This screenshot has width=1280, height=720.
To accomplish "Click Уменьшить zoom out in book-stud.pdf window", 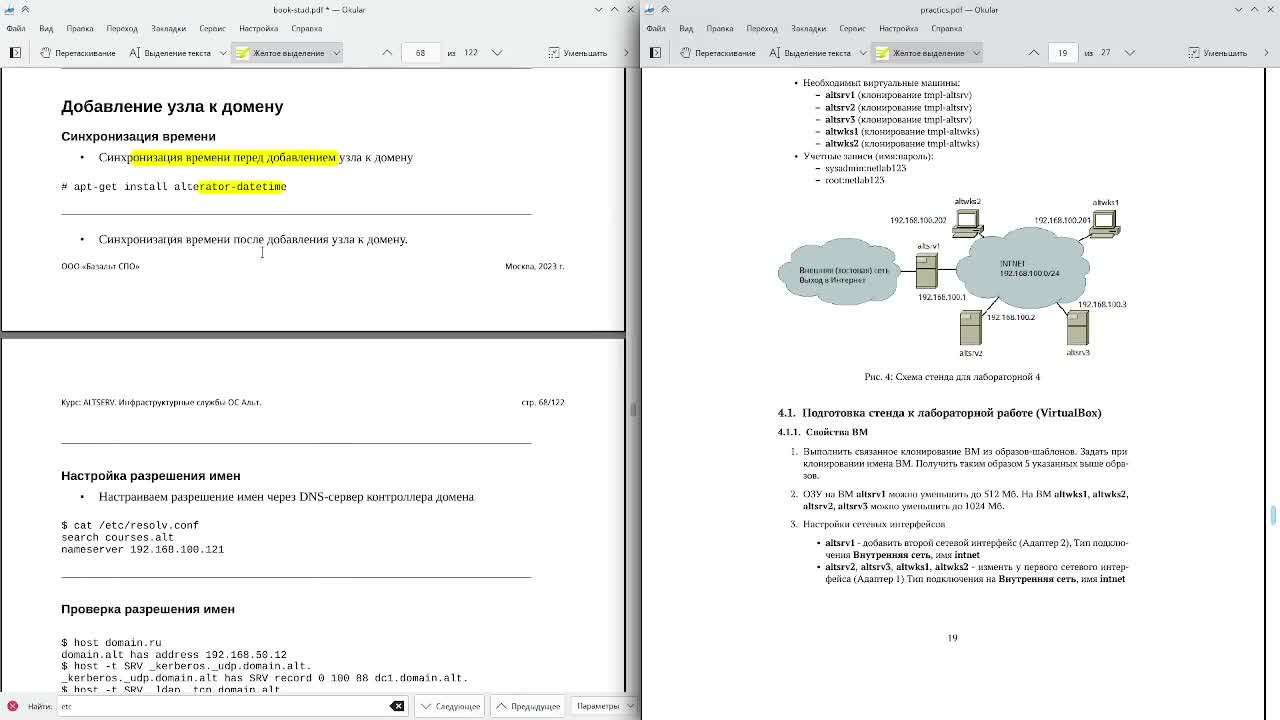I will (x=577, y=53).
